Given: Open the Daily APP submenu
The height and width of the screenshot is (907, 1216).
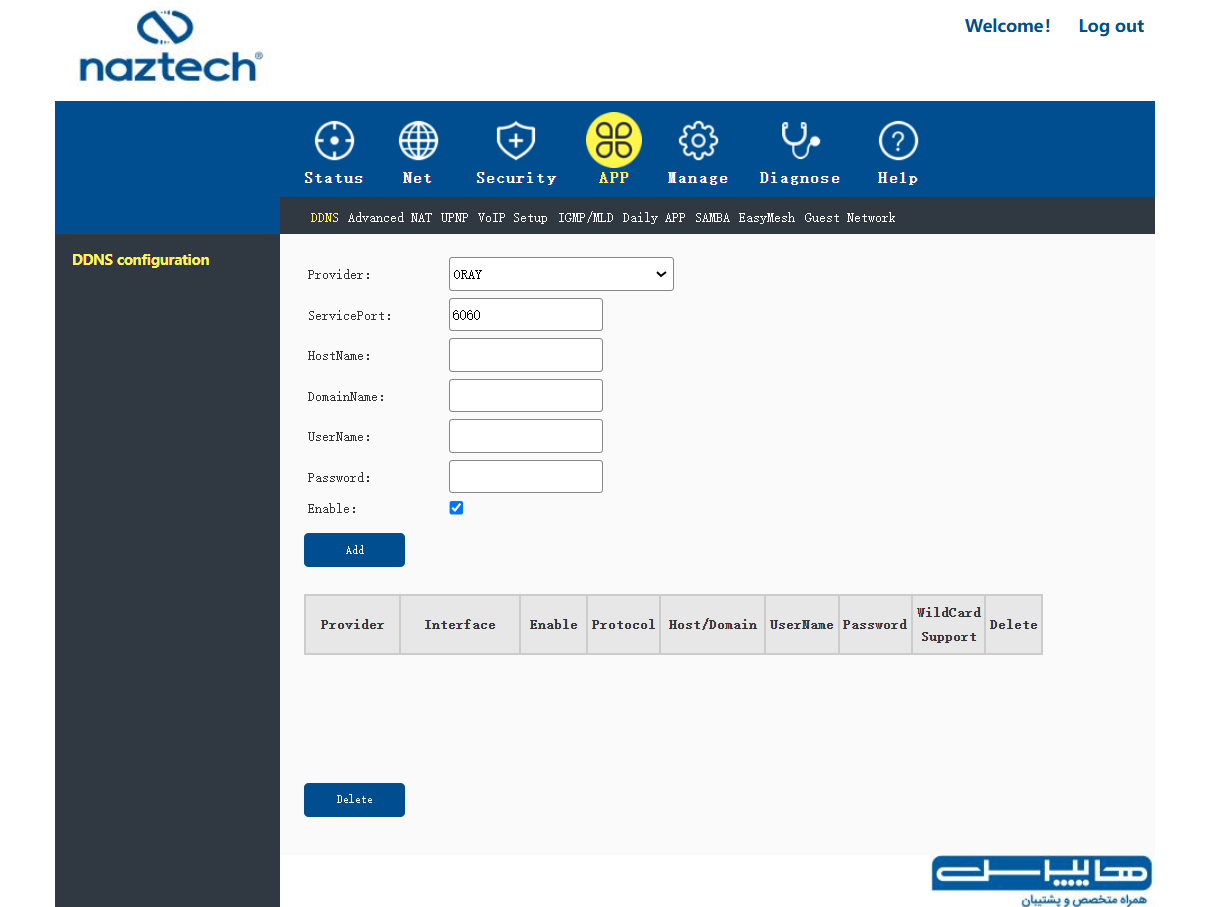Looking at the screenshot, I should [654, 218].
